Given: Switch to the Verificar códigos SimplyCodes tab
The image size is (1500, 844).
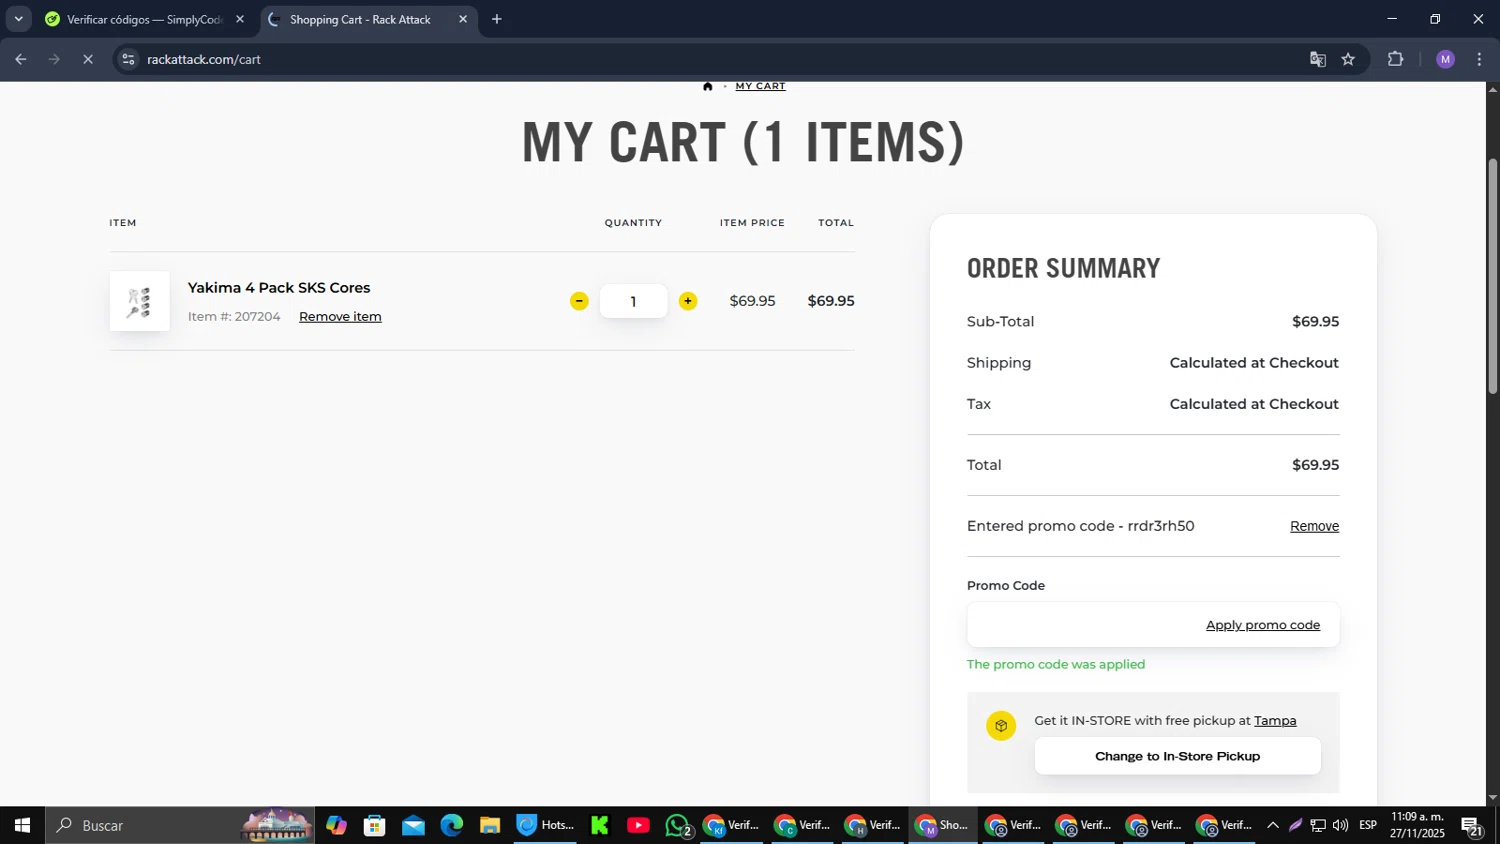Looking at the screenshot, I should tap(144, 19).
